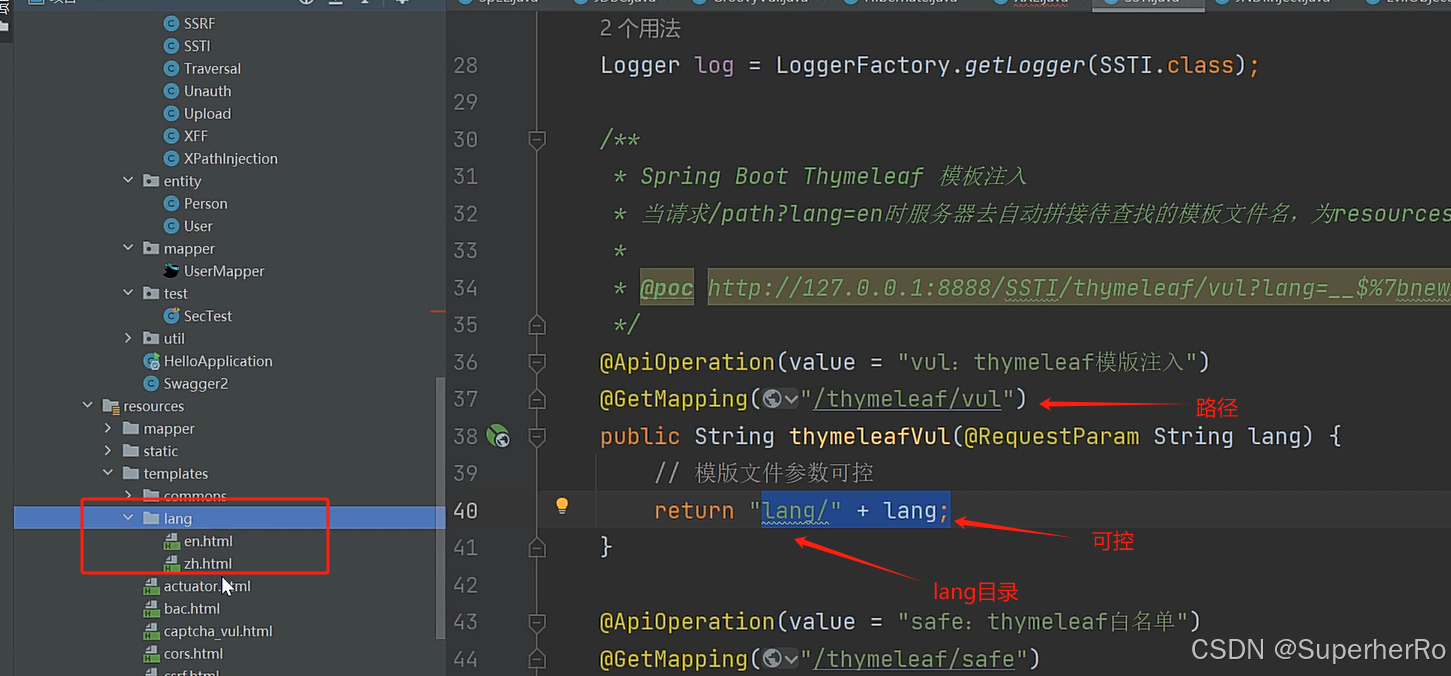
Task: Click the Traversal class icon
Action: (x=172, y=68)
